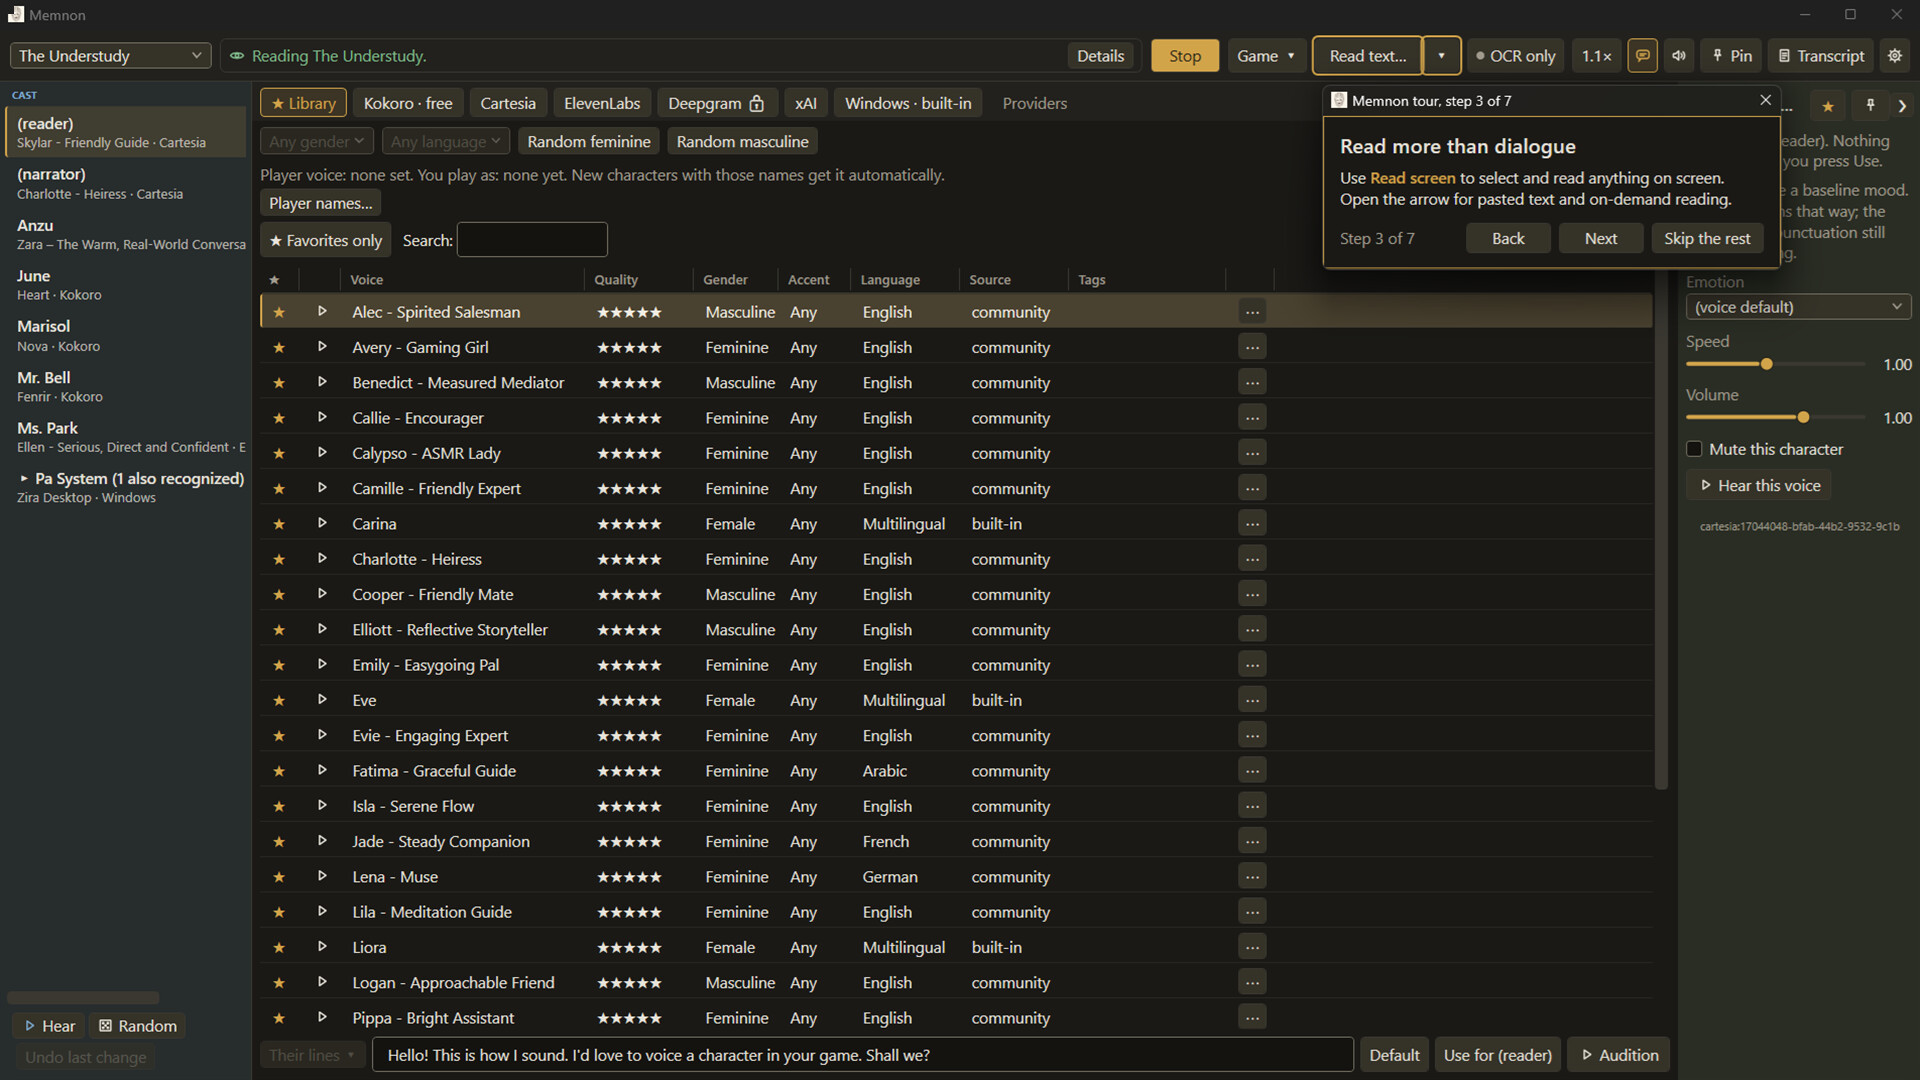The width and height of the screenshot is (1920, 1080).
Task: Click the Stop button
Action: click(x=1185, y=56)
